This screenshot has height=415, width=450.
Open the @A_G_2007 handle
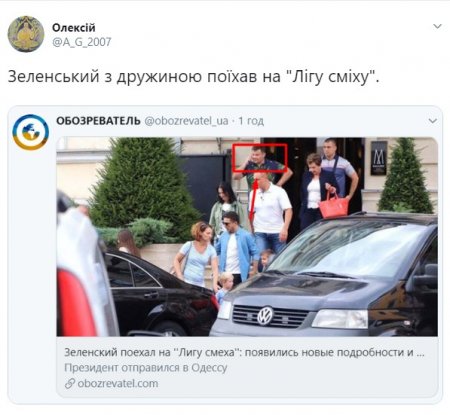click(82, 42)
